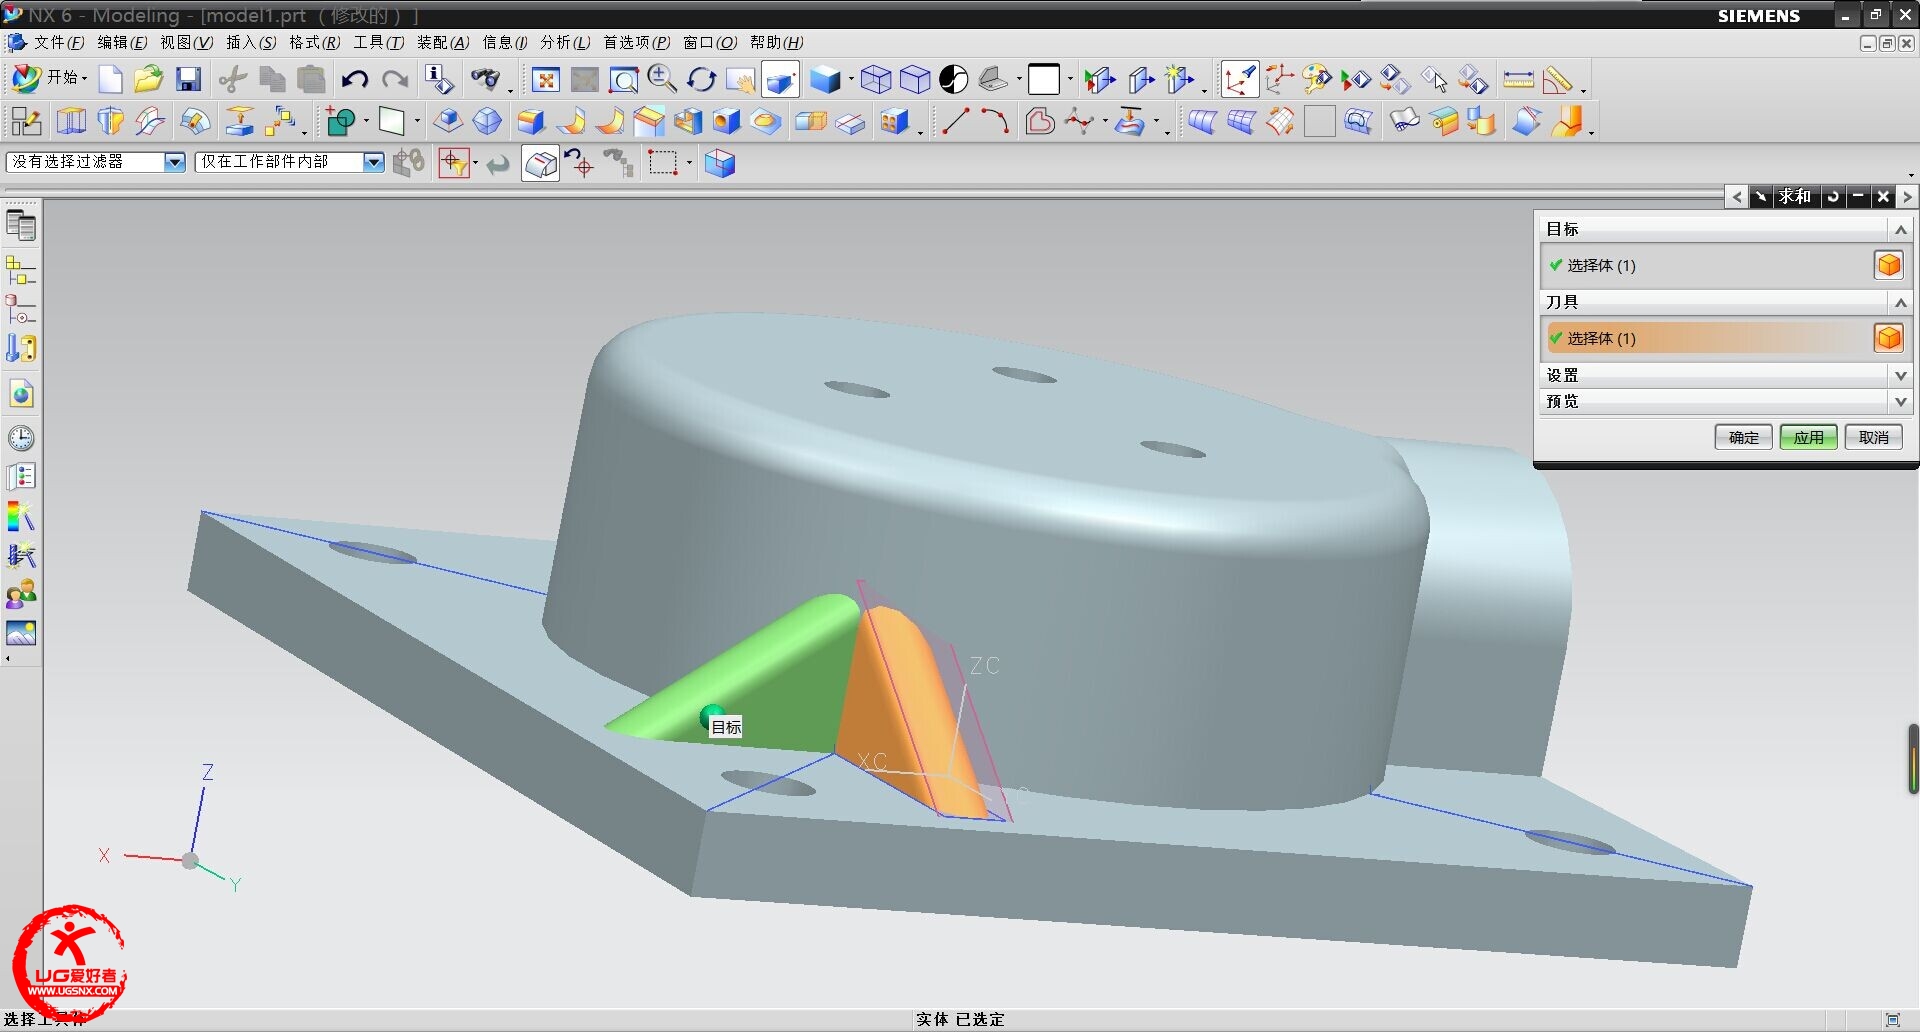Reset the 求和 dialog with the reset arrow
1920x1032 pixels.
[x=1832, y=197]
